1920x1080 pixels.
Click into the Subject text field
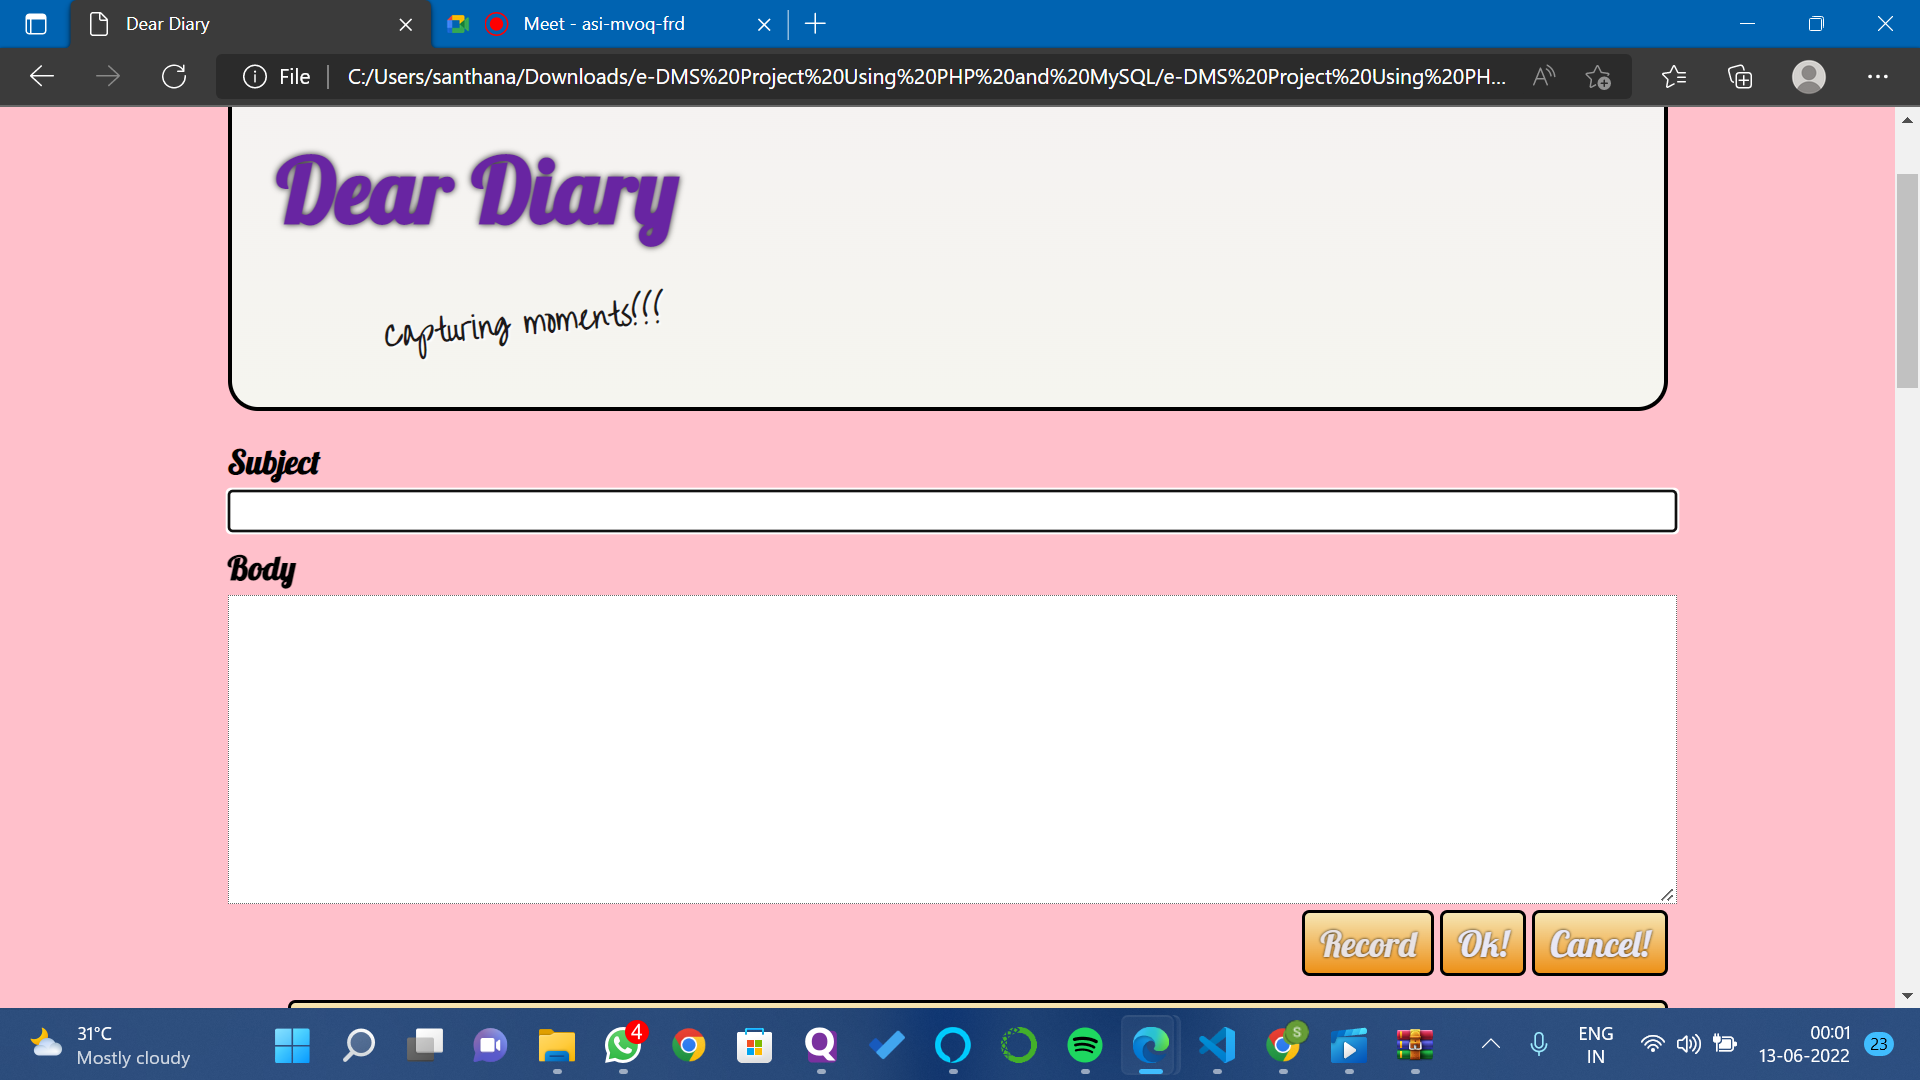(x=951, y=511)
